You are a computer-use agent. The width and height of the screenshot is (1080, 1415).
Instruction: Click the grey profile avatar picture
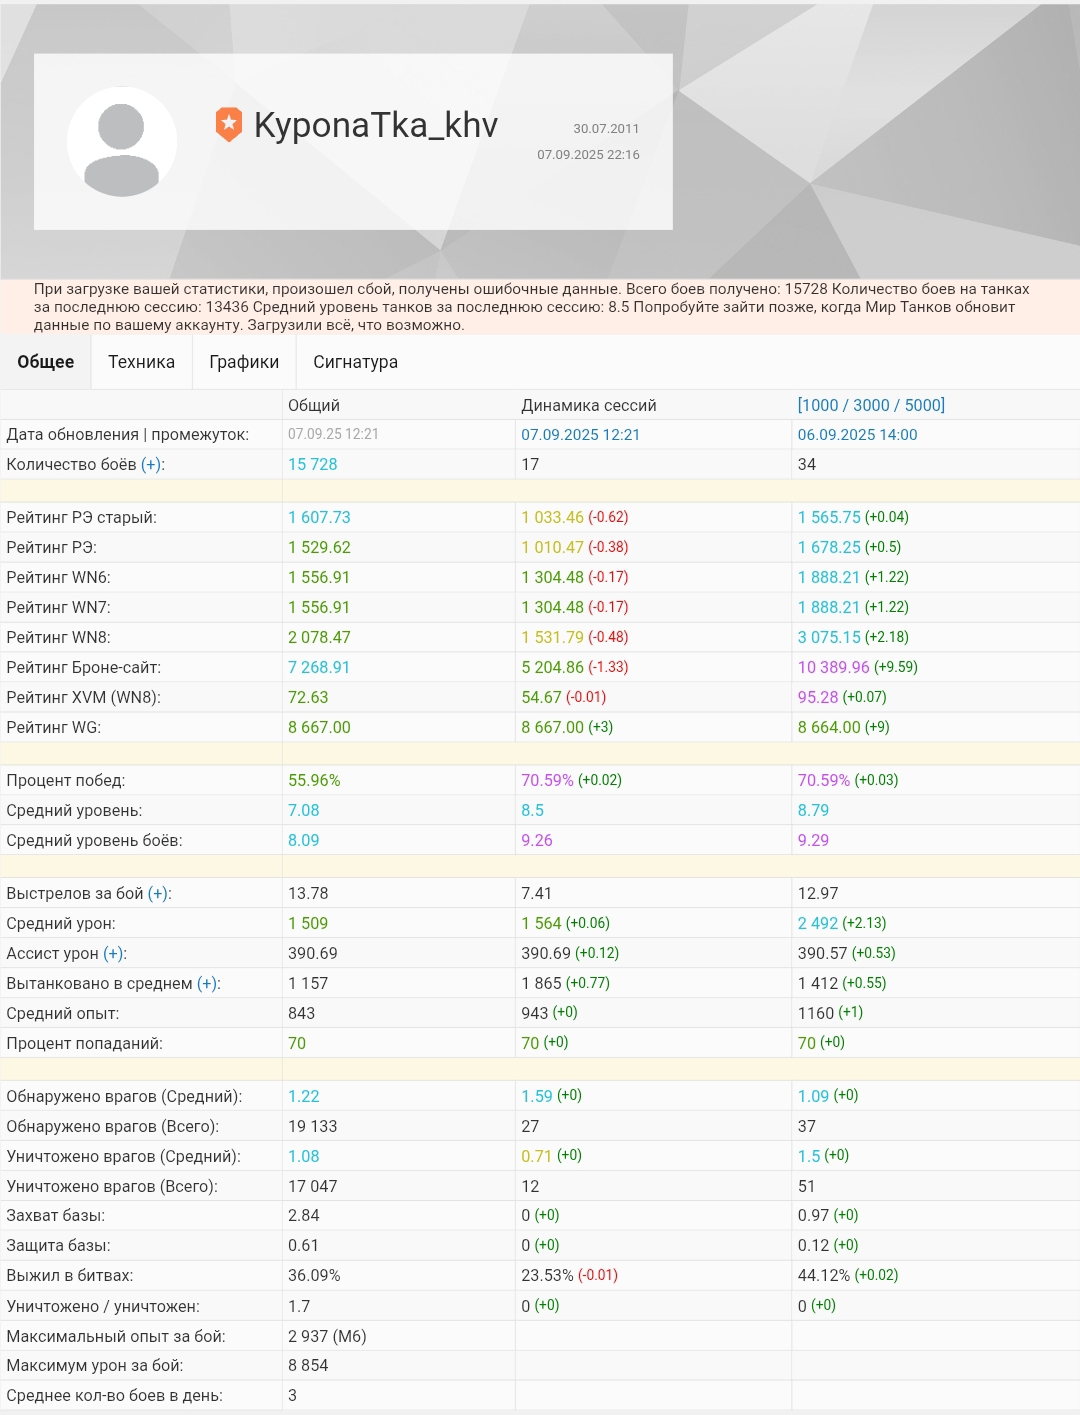point(122,142)
